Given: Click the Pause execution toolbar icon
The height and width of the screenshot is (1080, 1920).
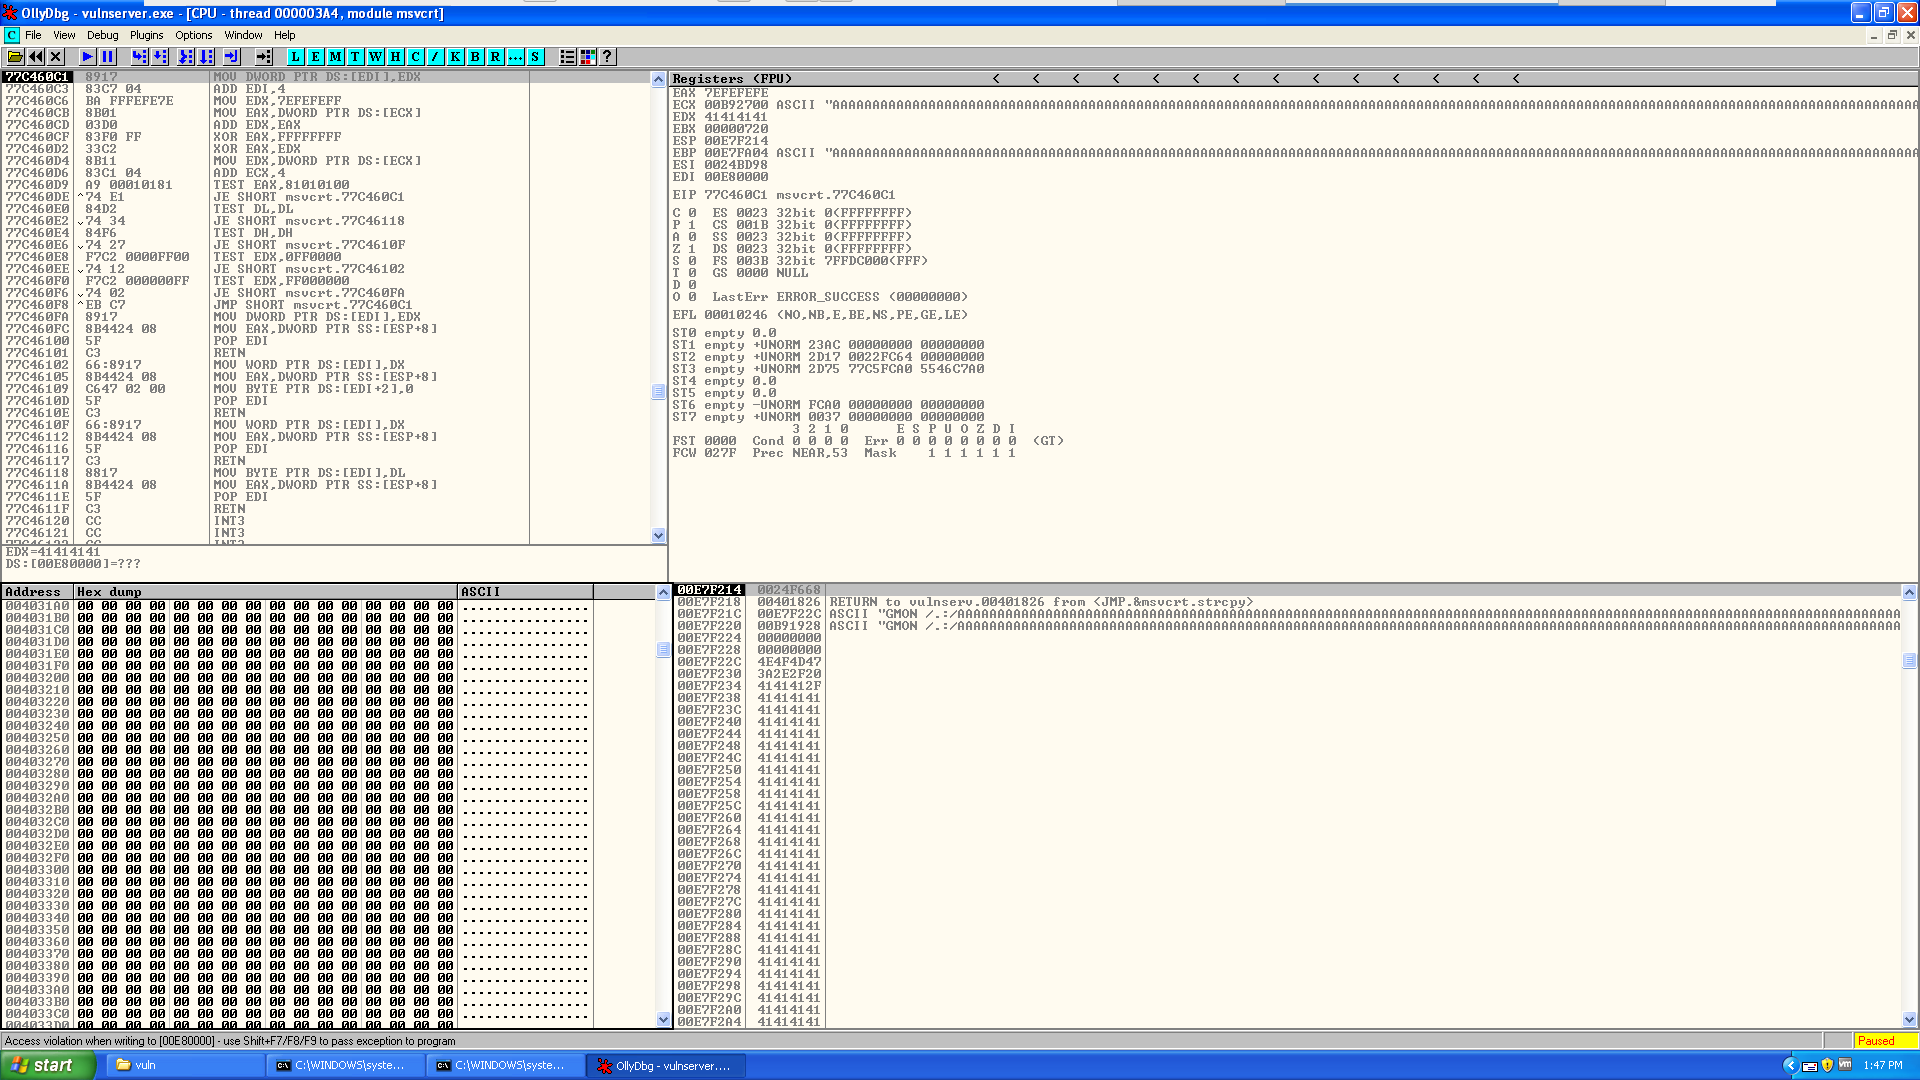Looking at the screenshot, I should [x=108, y=57].
